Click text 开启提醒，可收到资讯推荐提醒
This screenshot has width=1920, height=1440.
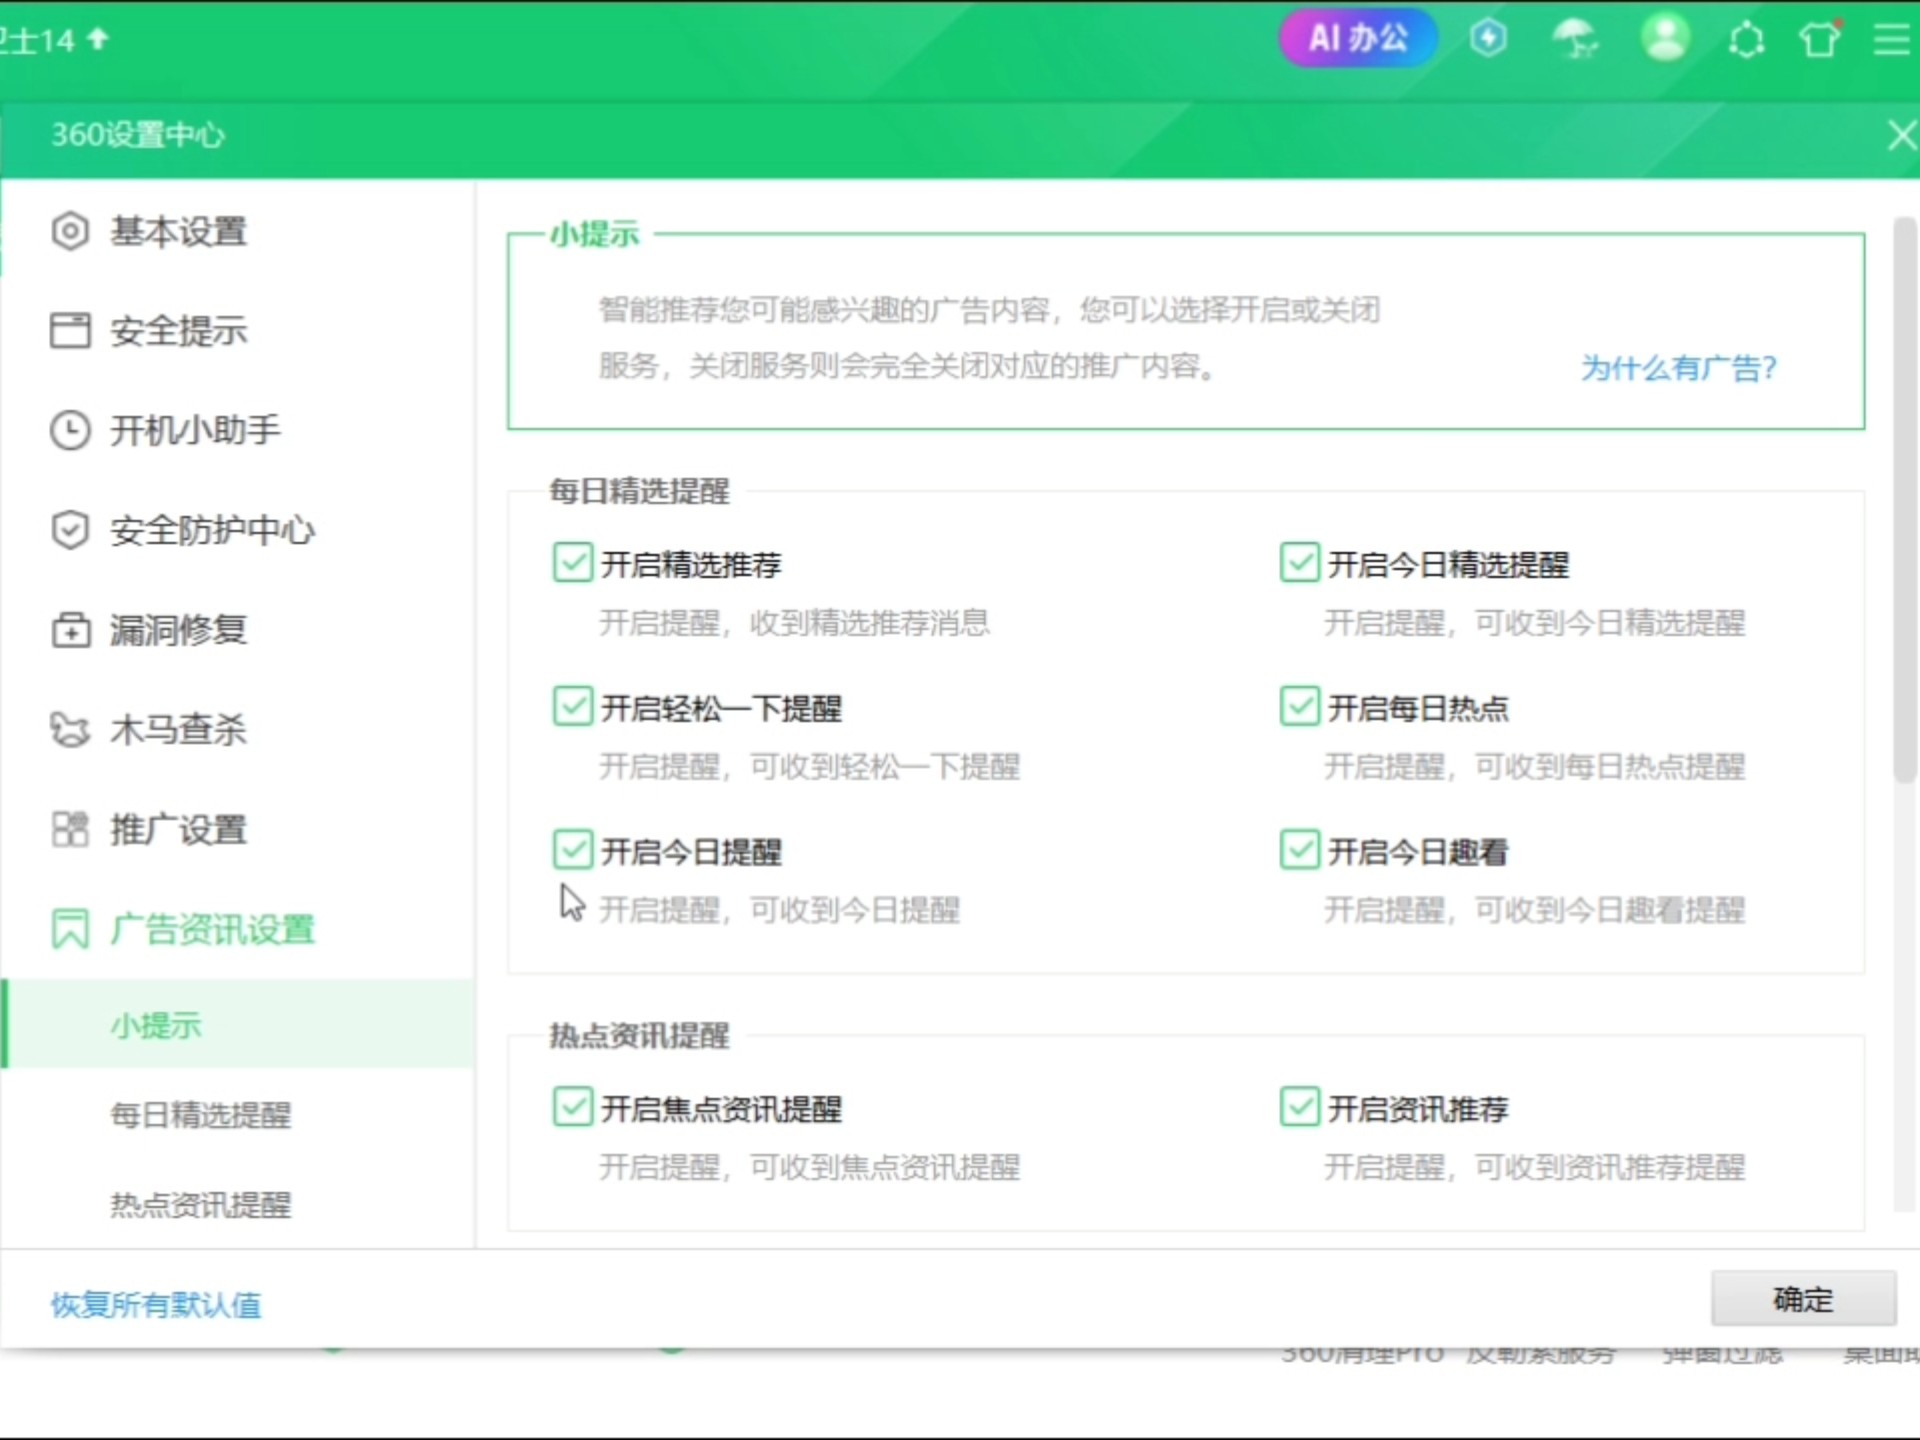(1535, 1167)
